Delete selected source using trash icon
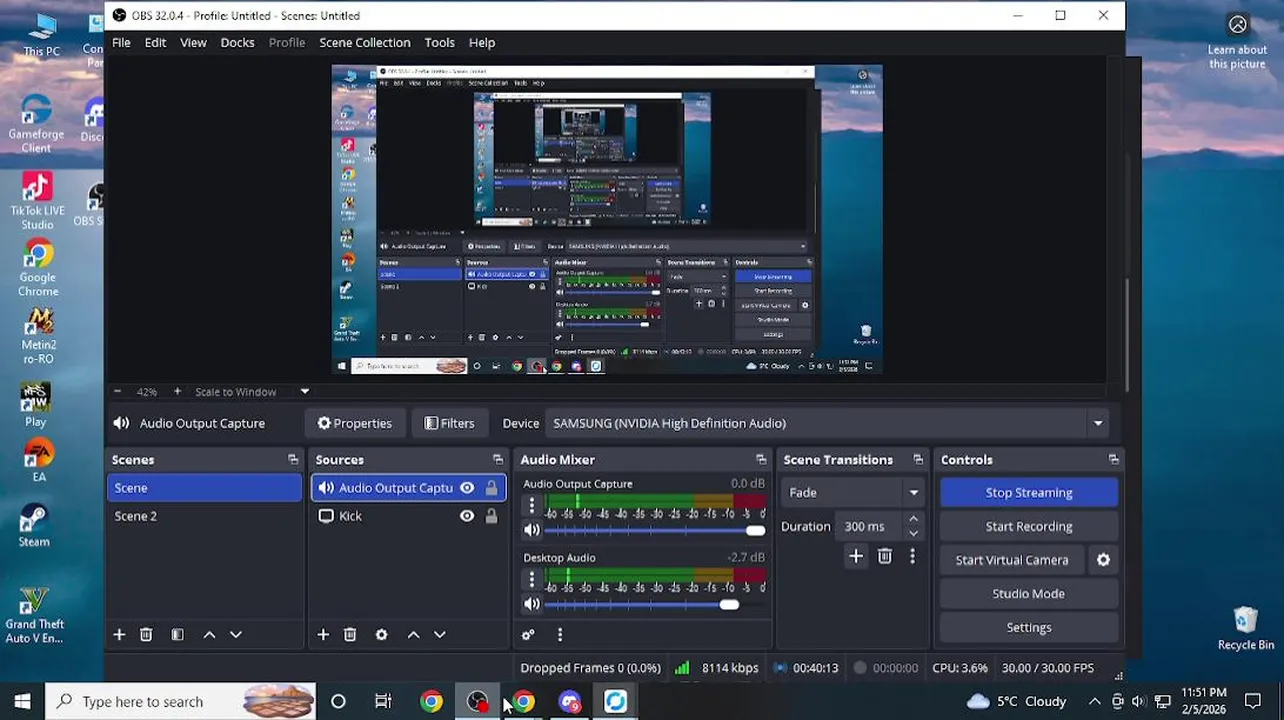Image resolution: width=1284 pixels, height=720 pixels. [x=350, y=634]
